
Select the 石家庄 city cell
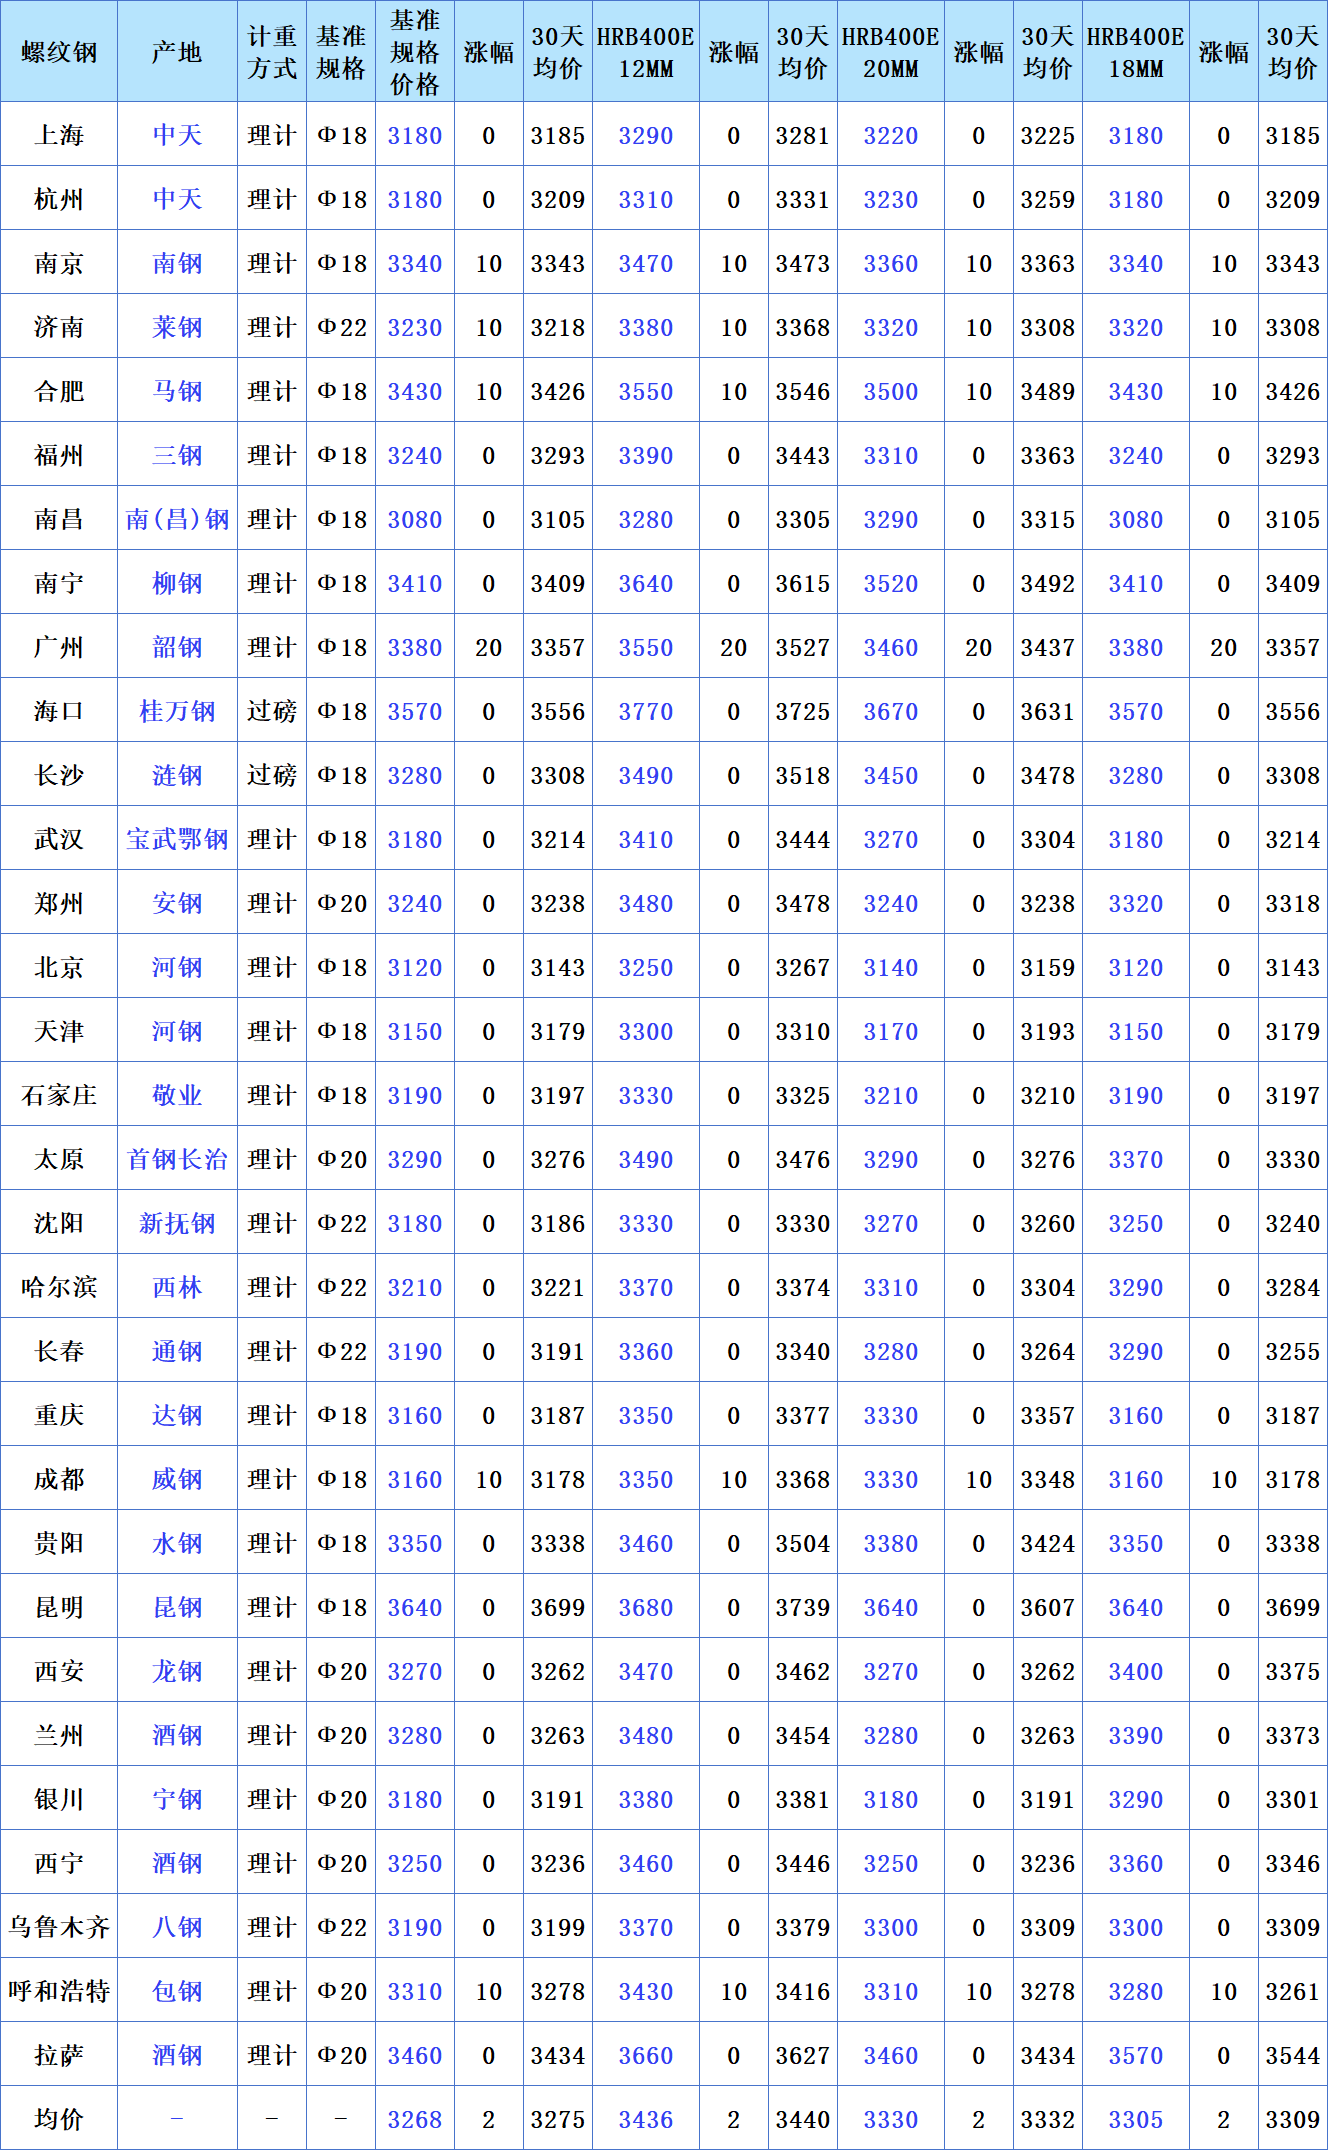coord(59,1095)
